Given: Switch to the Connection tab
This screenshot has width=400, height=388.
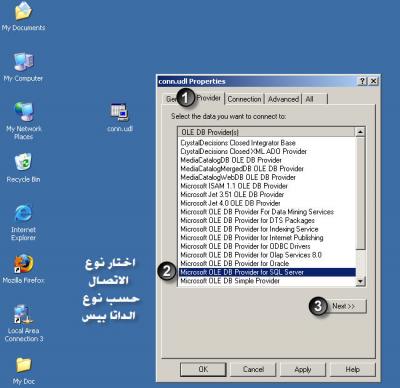Looking at the screenshot, I should point(244,99).
